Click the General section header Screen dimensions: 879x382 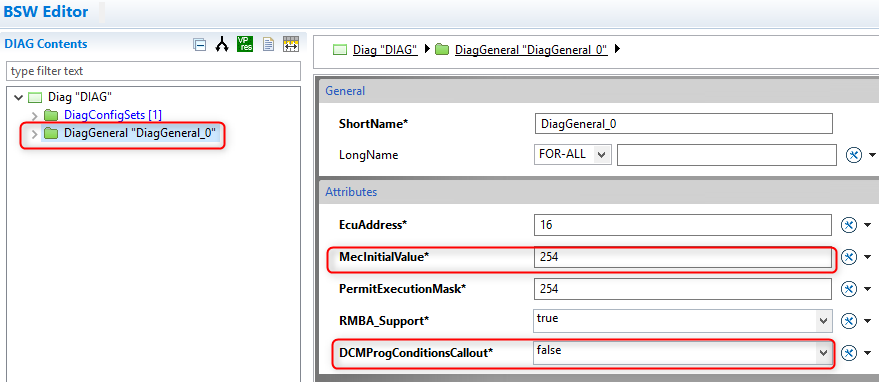click(599, 91)
